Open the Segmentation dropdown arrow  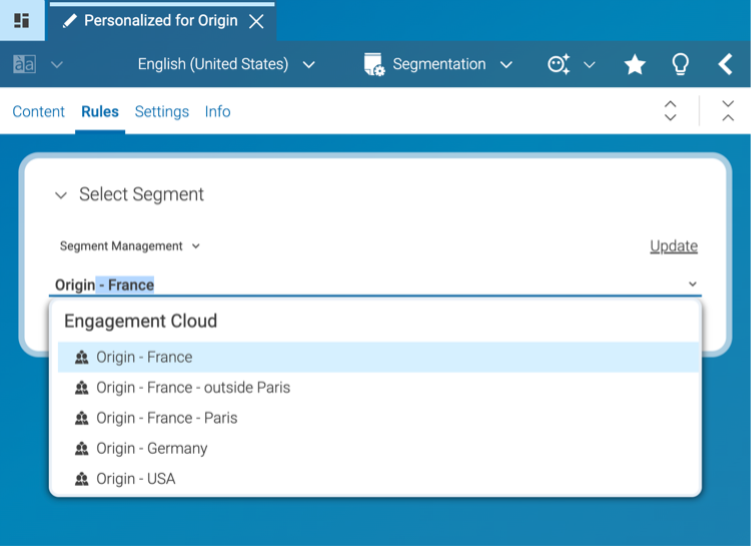[506, 64]
